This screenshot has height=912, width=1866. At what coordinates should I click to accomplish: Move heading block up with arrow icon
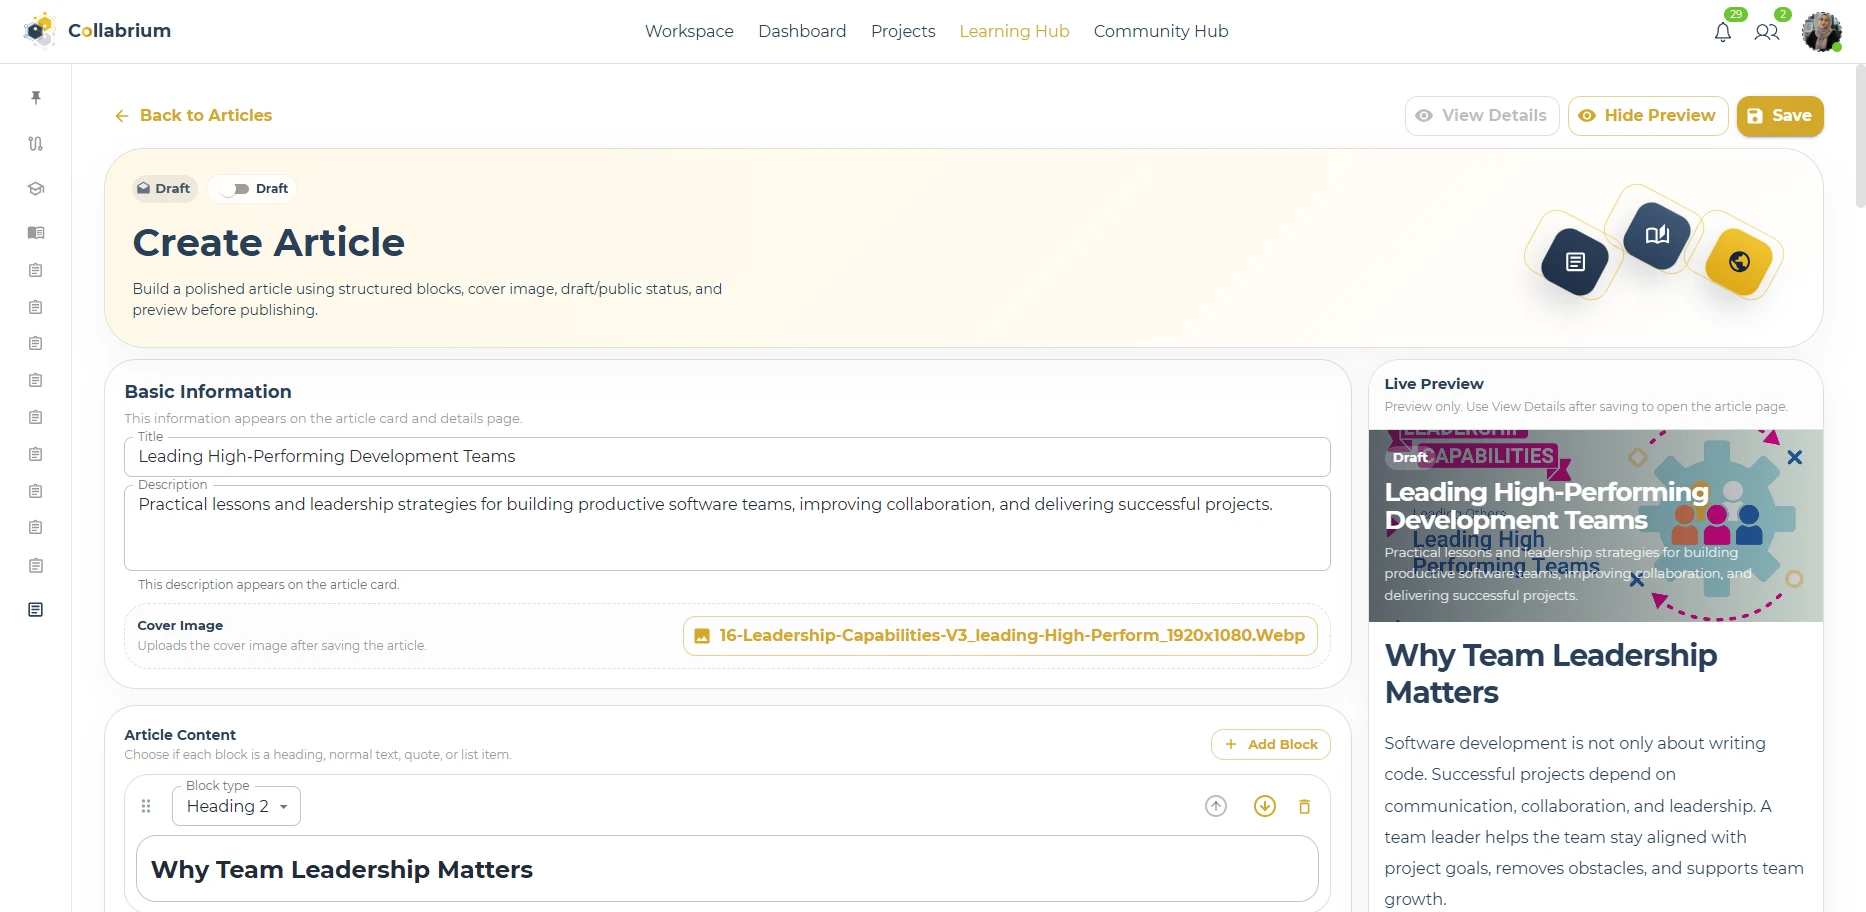tap(1216, 806)
